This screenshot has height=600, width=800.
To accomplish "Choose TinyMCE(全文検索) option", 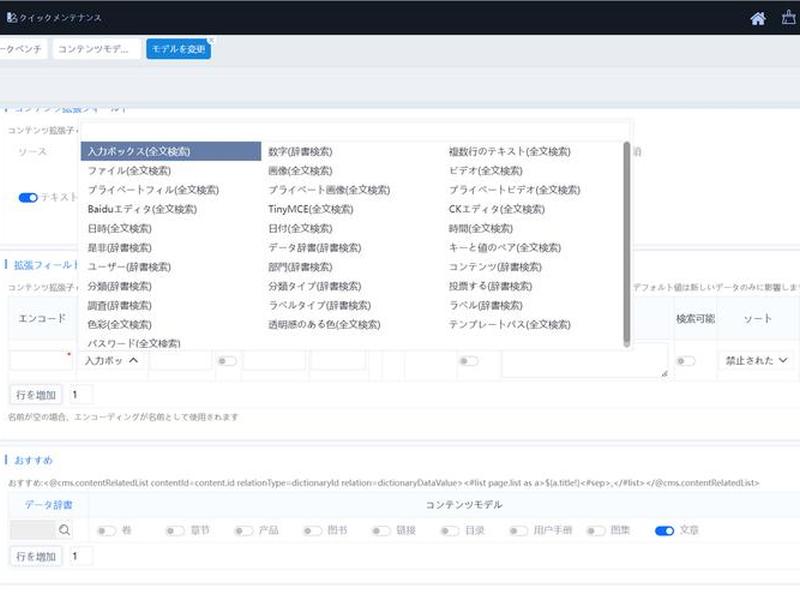I will (311, 209).
